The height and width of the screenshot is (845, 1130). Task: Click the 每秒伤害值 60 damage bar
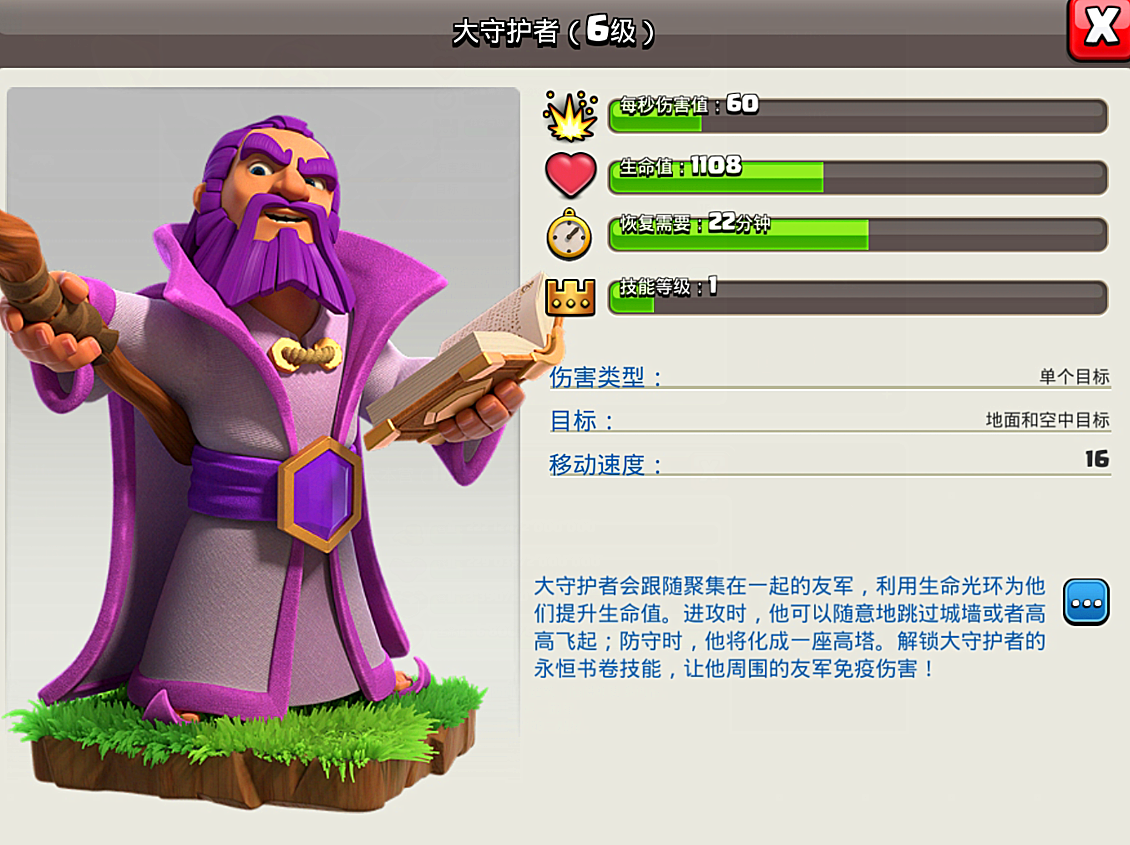pos(858,116)
